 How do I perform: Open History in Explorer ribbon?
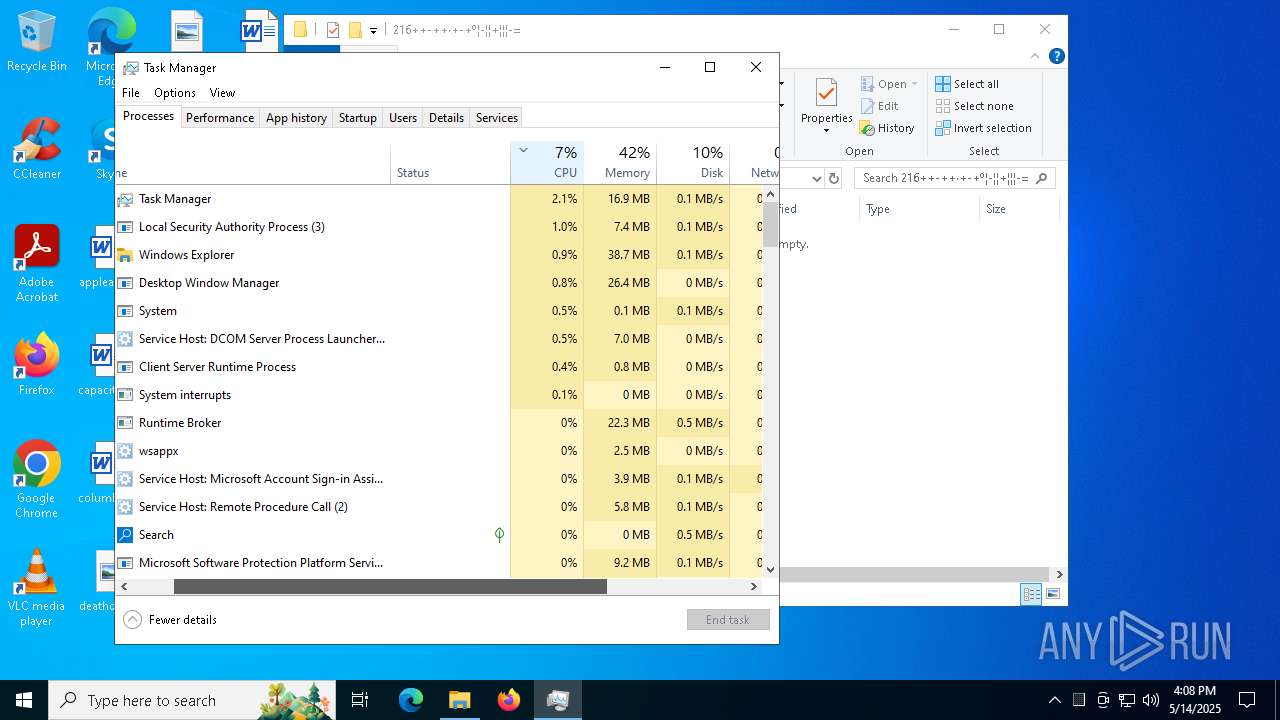[x=887, y=128]
